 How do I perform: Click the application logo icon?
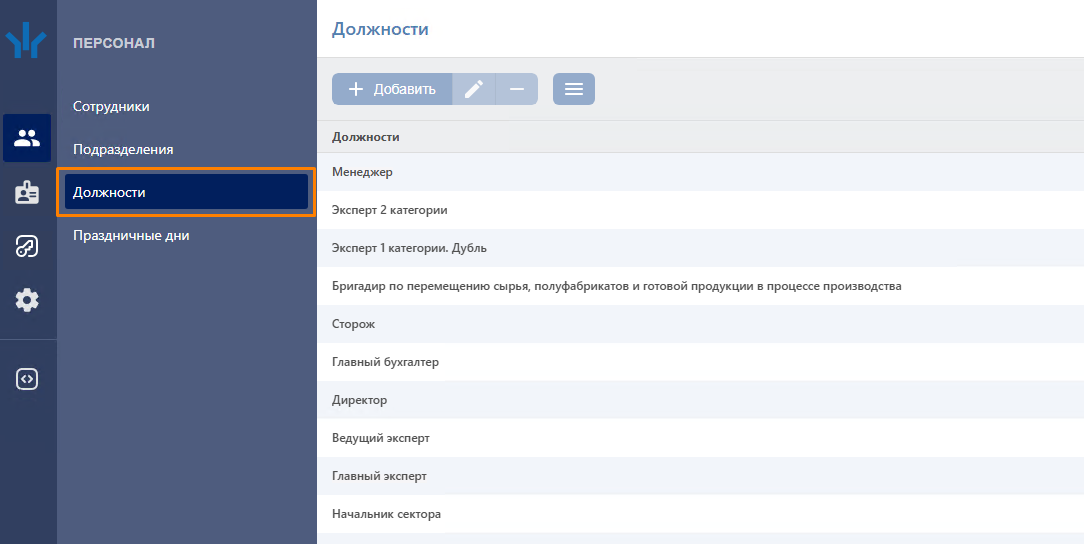click(x=27, y=43)
